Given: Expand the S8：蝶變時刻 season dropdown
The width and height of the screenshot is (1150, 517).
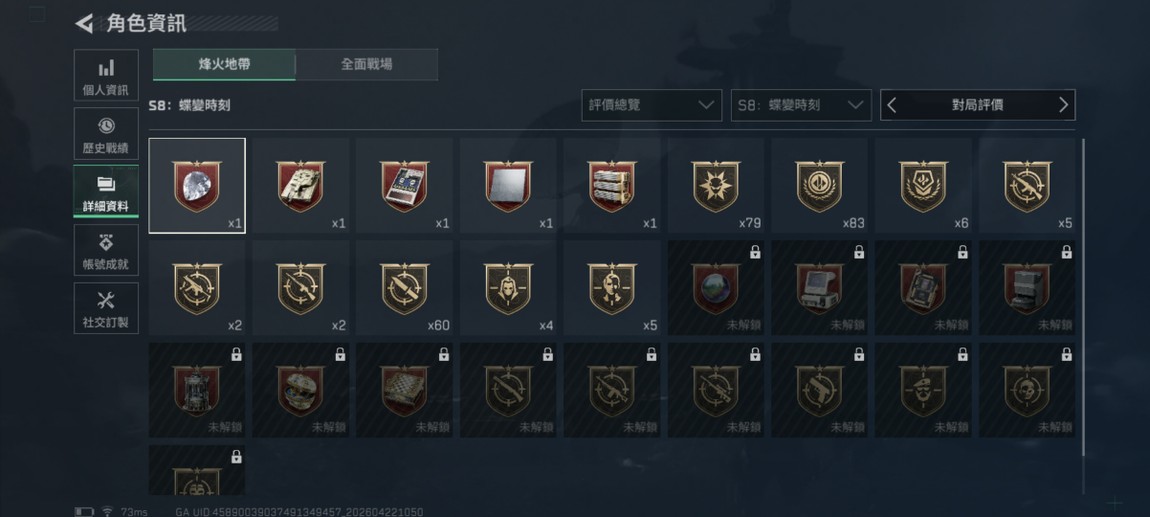Looking at the screenshot, I should pos(801,105).
